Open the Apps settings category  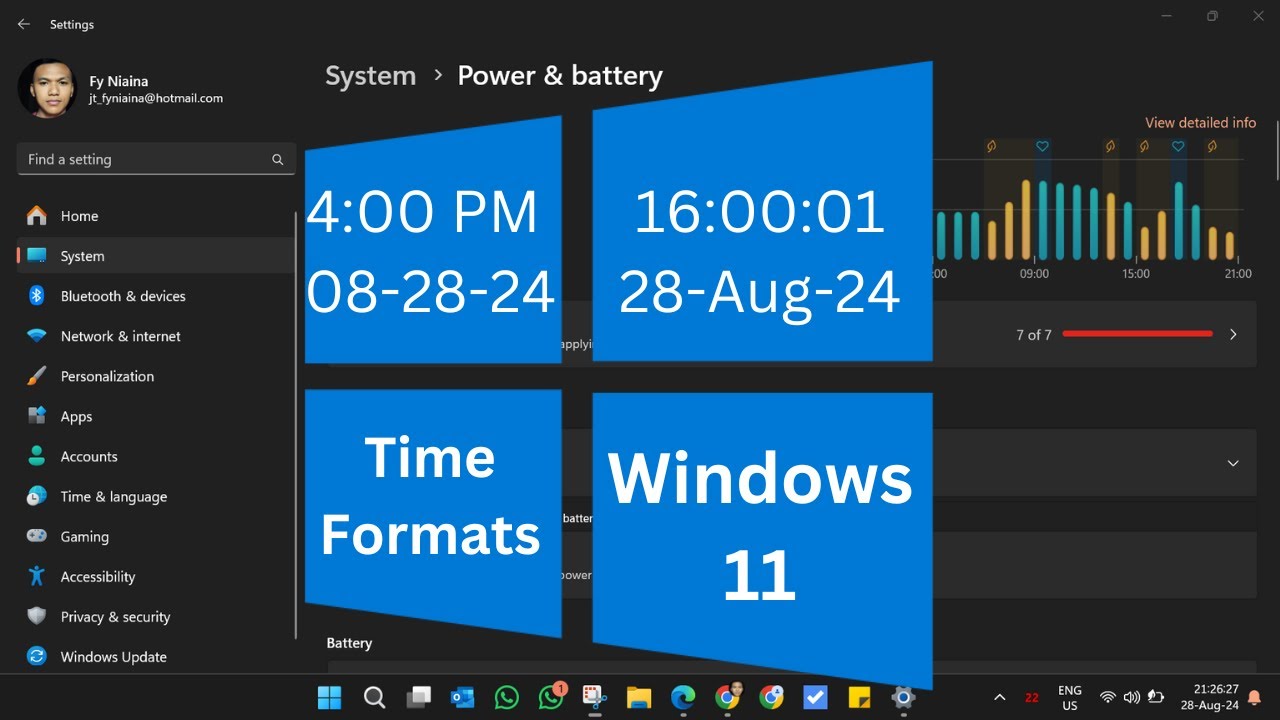pyautogui.click(x=156, y=416)
